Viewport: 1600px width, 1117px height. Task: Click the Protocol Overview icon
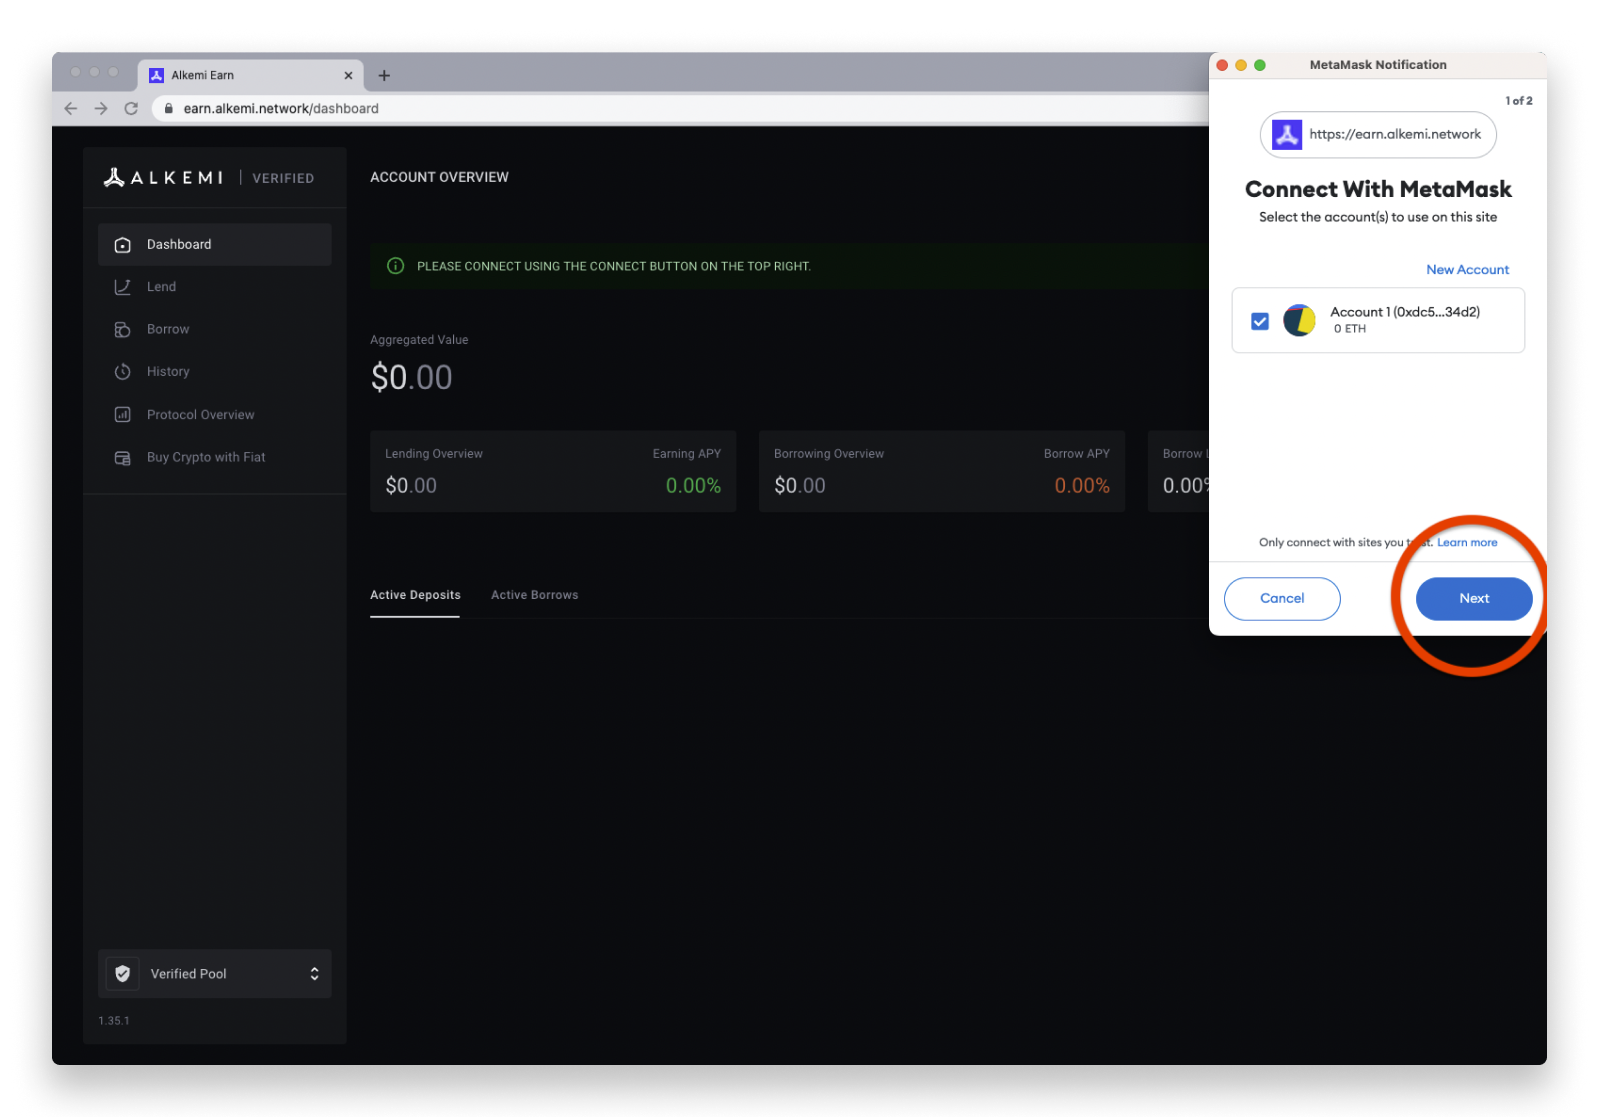click(123, 415)
